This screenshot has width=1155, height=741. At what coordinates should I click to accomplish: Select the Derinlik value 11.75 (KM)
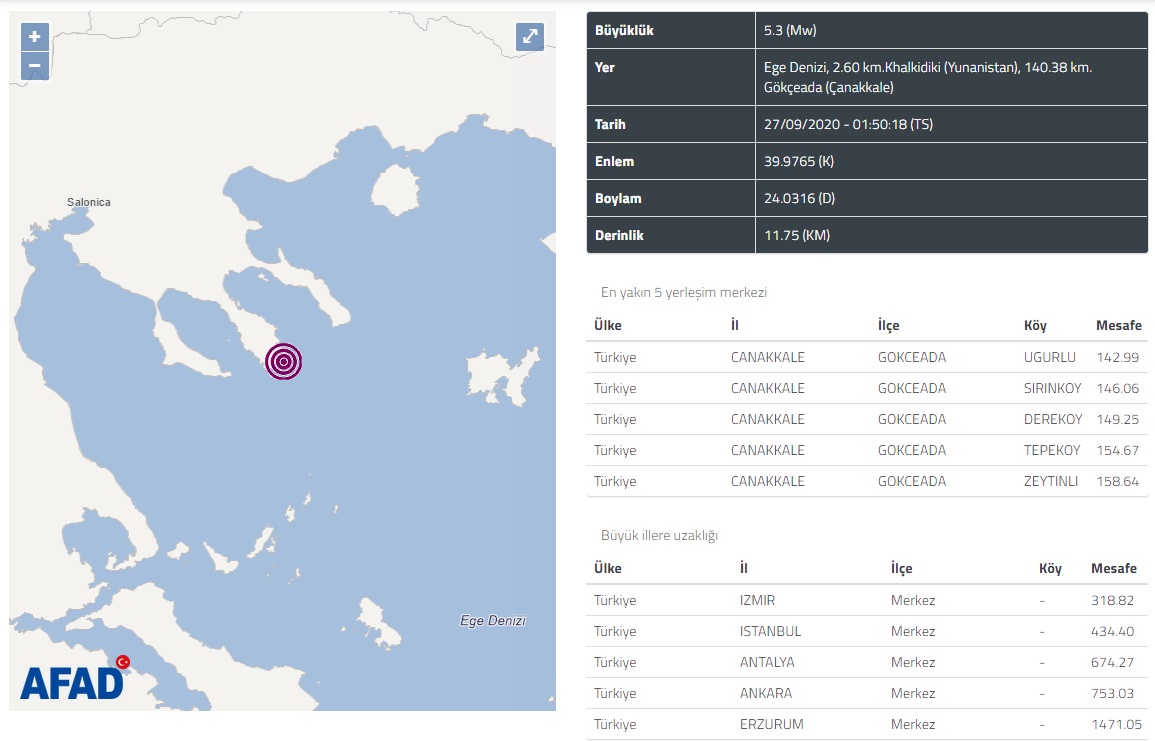click(797, 236)
